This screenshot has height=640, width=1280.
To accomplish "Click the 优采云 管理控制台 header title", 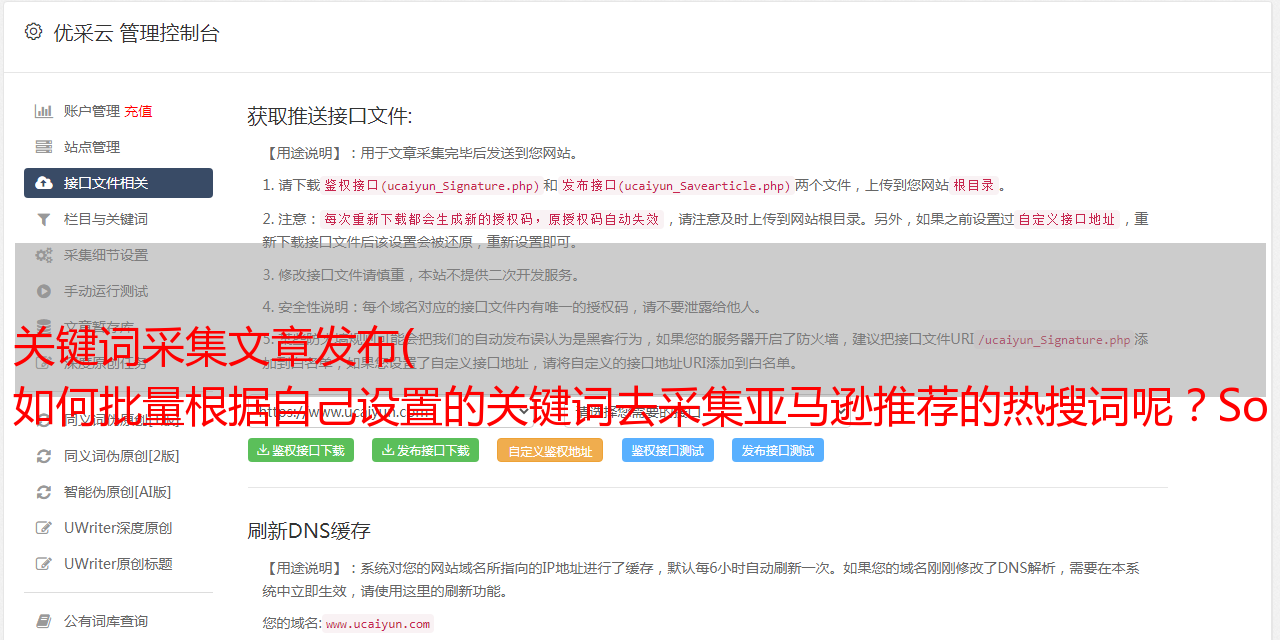I will click(136, 33).
